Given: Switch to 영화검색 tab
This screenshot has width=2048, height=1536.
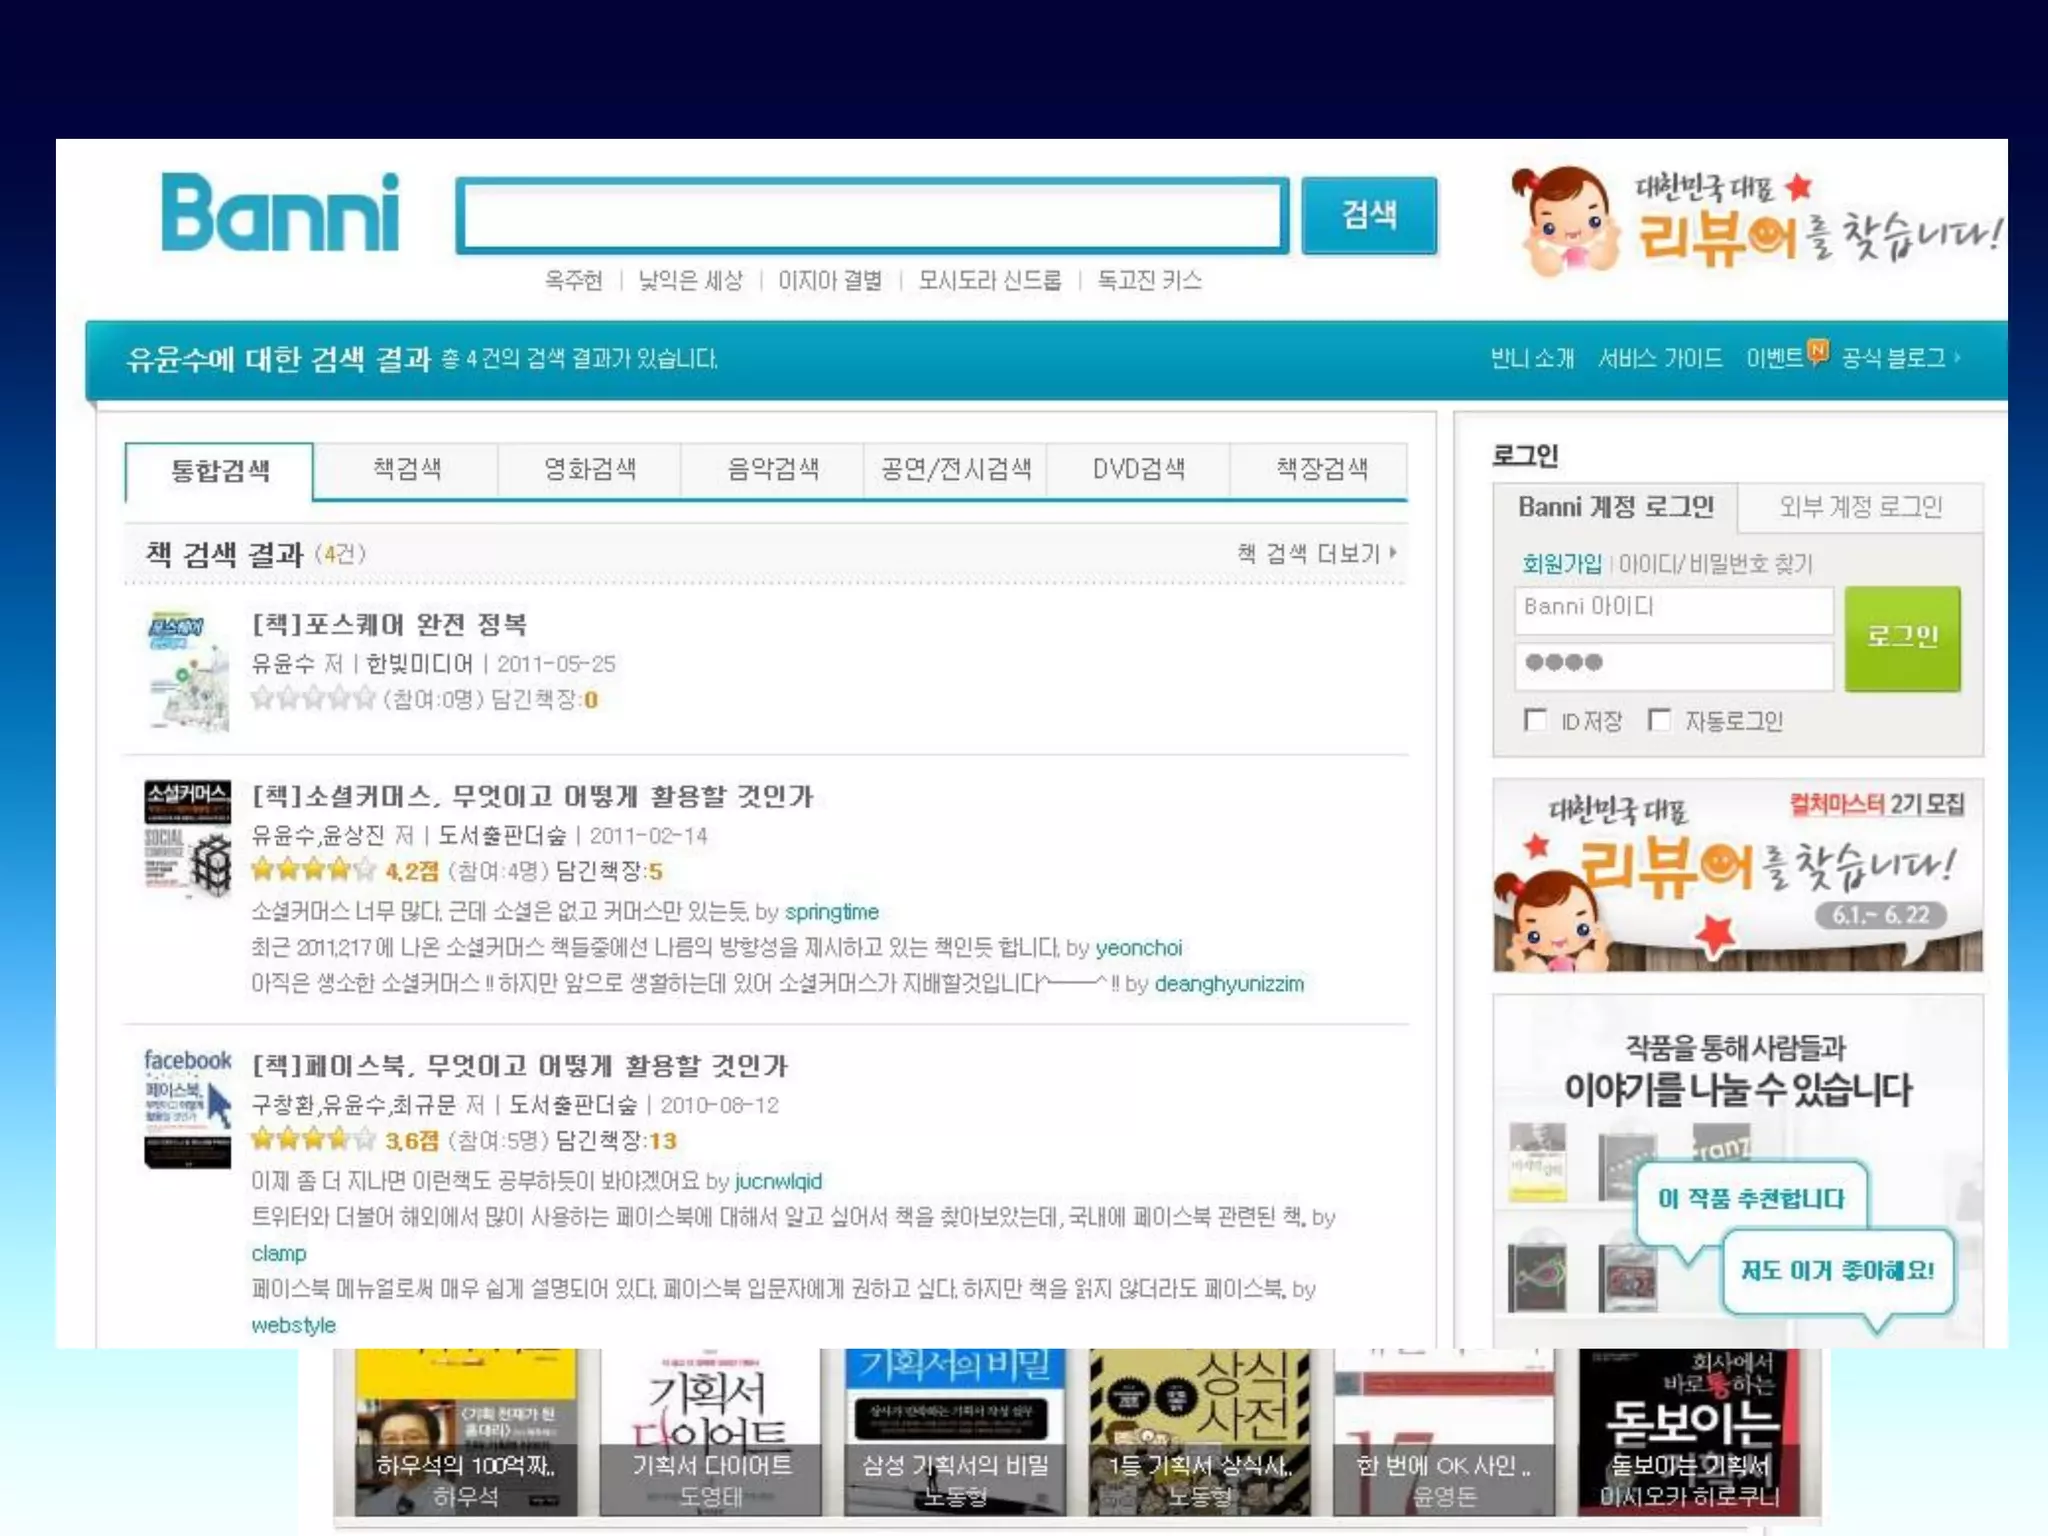Looking at the screenshot, I should pyautogui.click(x=589, y=469).
